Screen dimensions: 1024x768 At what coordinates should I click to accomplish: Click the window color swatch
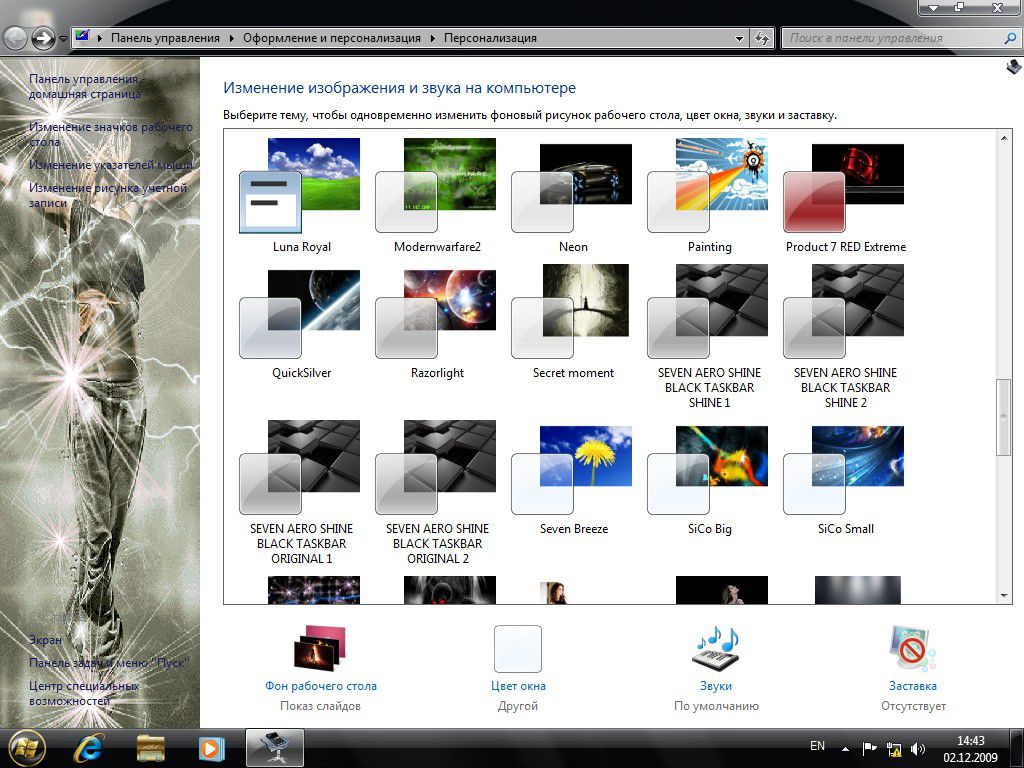(518, 648)
